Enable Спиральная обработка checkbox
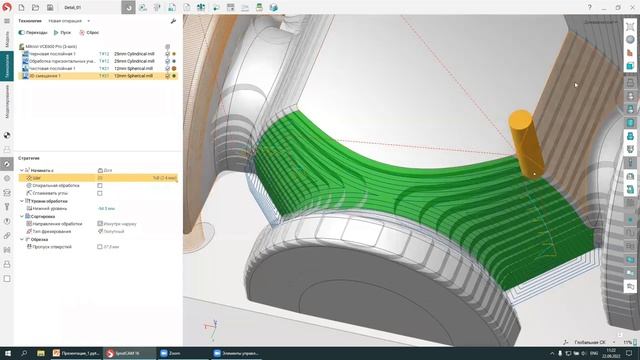Viewport: 640px width, 360px height. pyautogui.click(x=100, y=186)
